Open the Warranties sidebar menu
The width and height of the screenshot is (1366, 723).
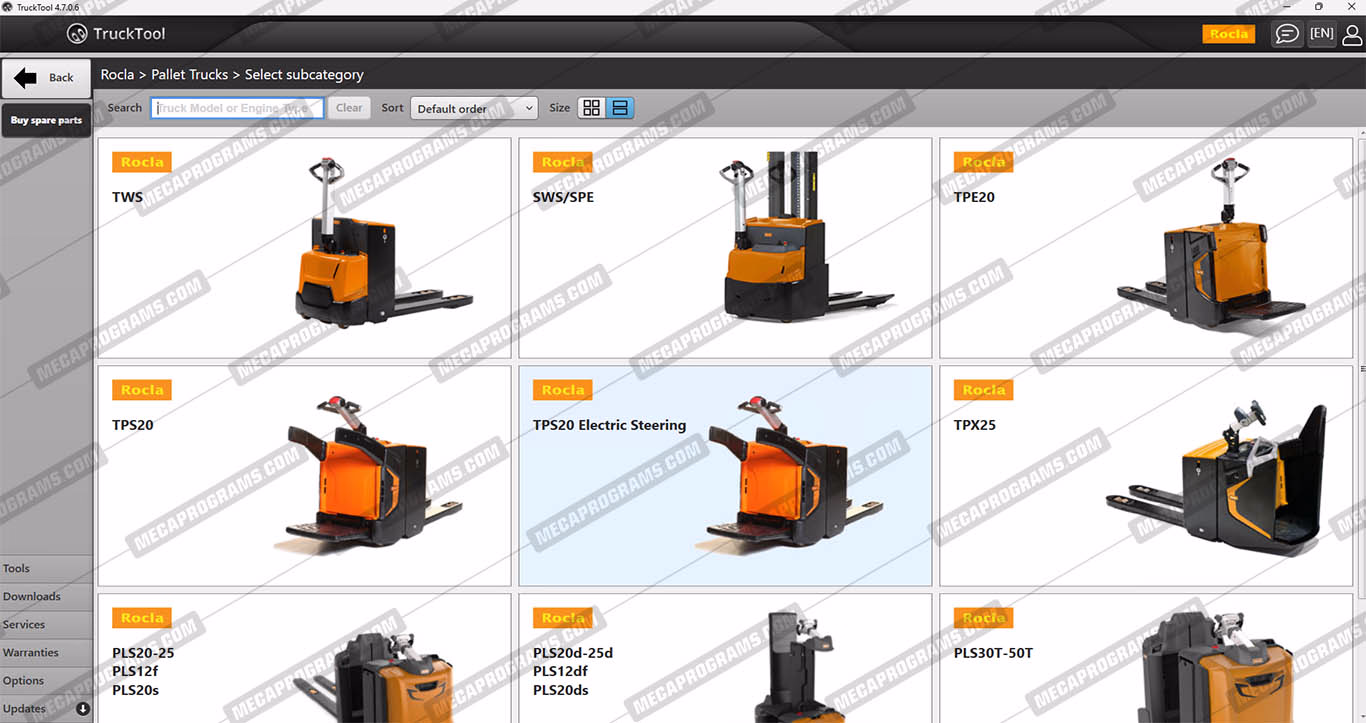pyautogui.click(x=46, y=652)
